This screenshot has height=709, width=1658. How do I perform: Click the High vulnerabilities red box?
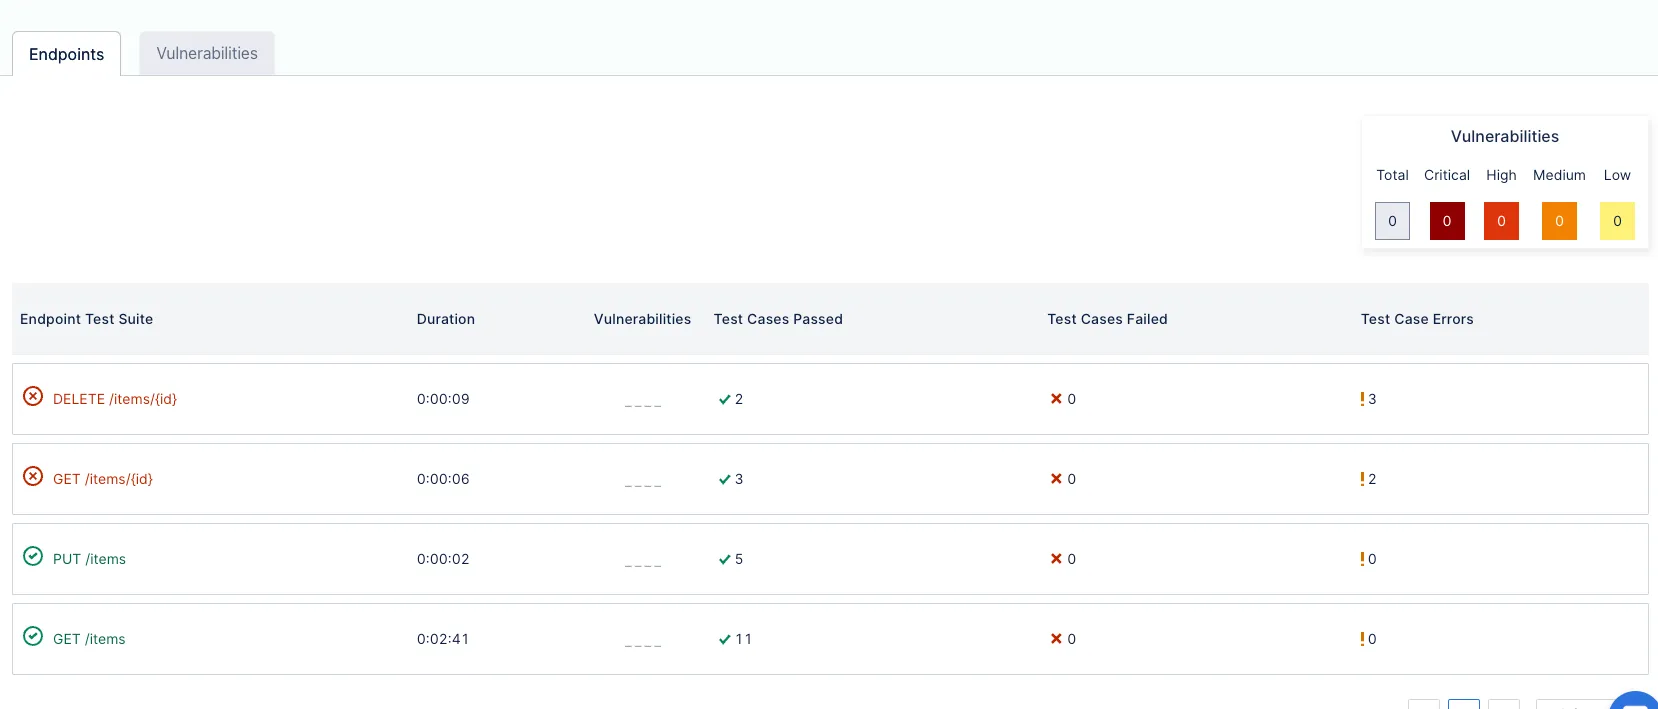pyautogui.click(x=1501, y=221)
